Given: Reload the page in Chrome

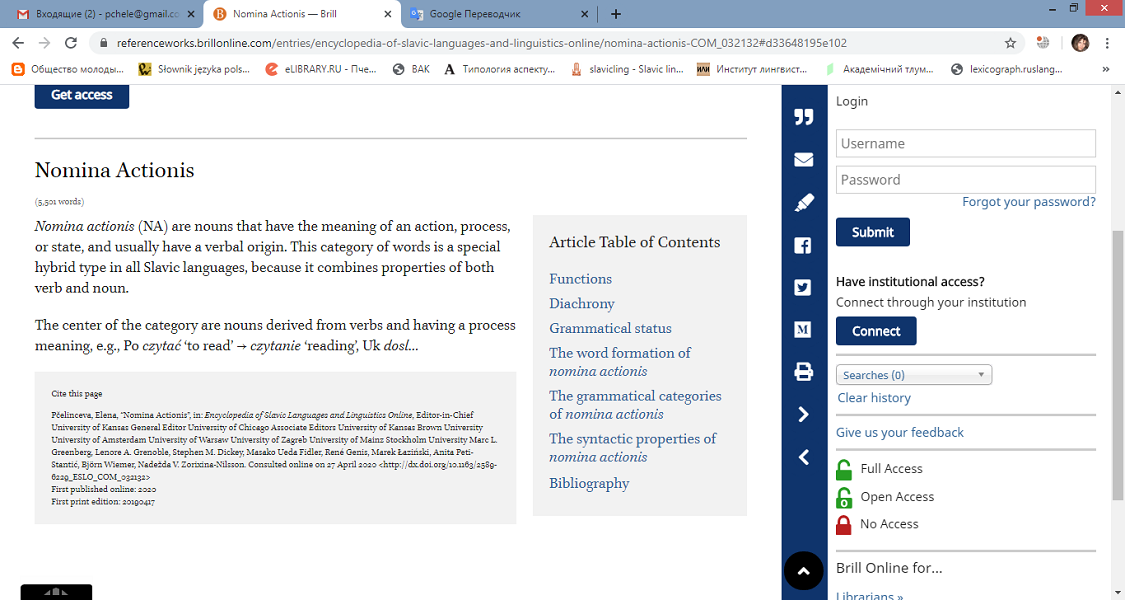Looking at the screenshot, I should pyautogui.click(x=70, y=43).
